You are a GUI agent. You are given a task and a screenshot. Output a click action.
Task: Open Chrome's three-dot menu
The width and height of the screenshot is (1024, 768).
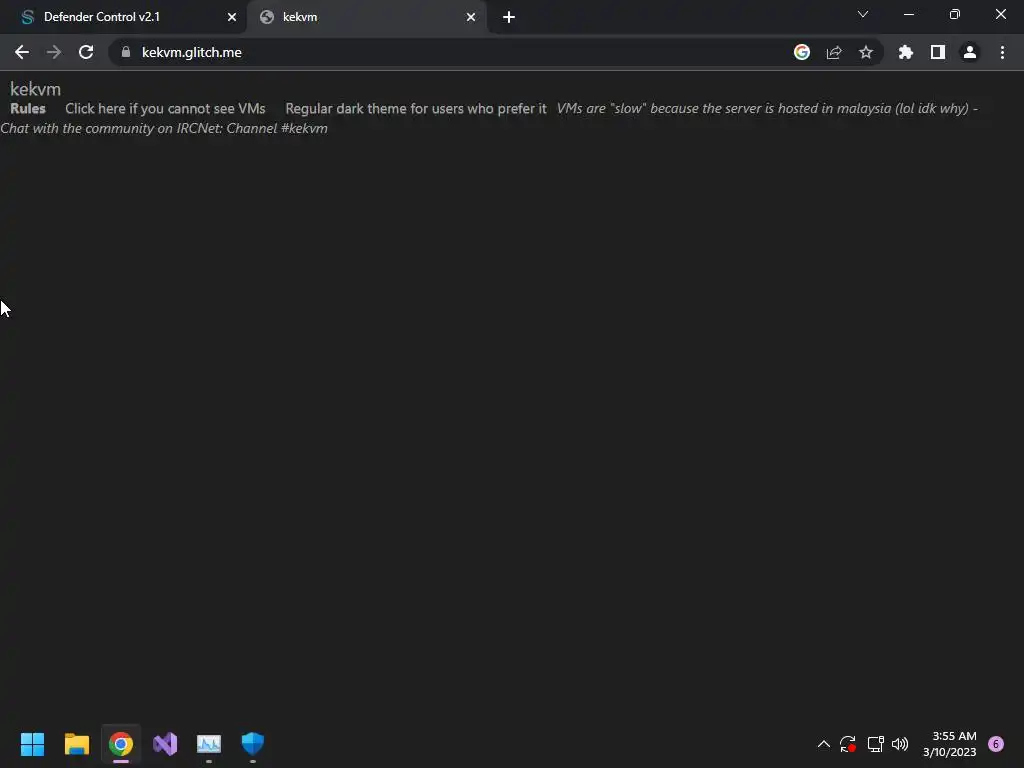(x=1002, y=52)
